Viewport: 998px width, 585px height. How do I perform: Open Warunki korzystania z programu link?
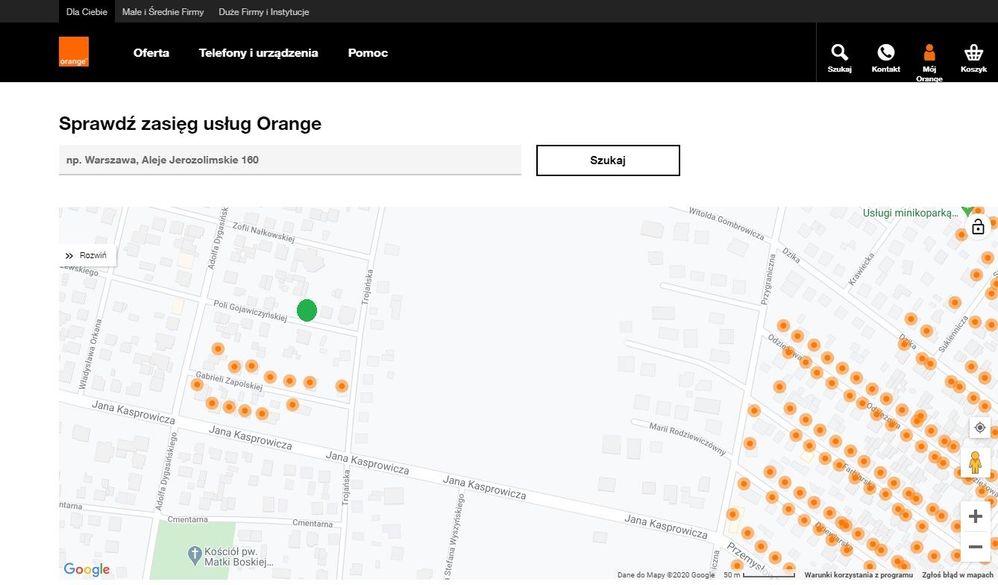pyautogui.click(x=858, y=575)
